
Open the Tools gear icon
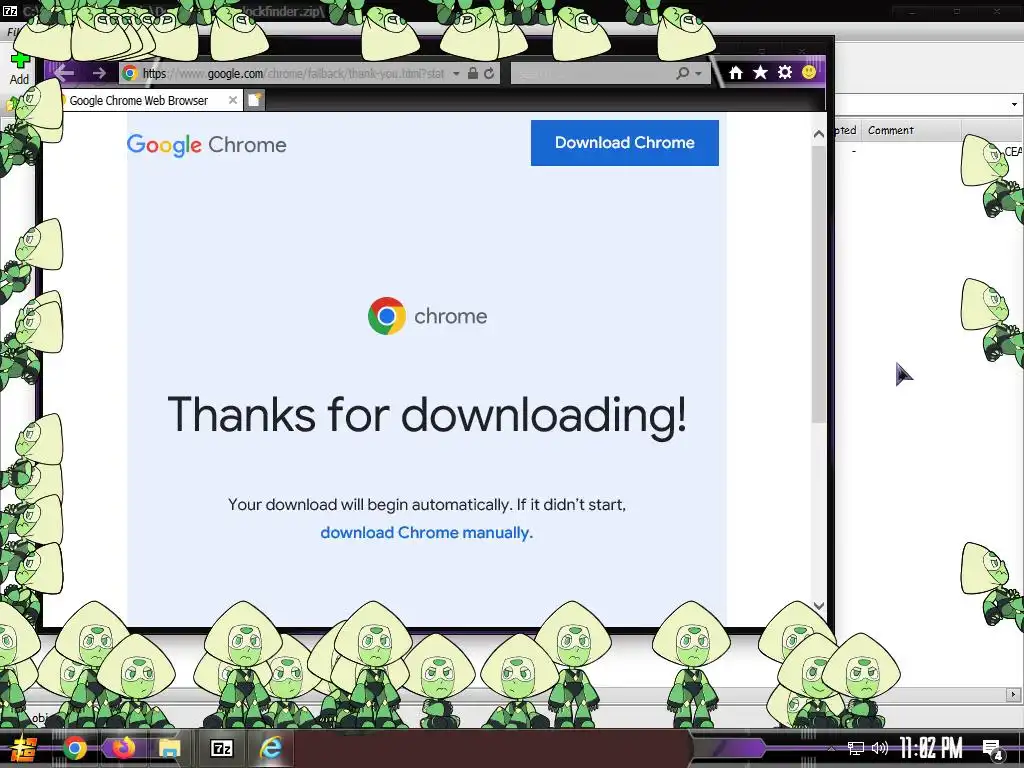(784, 72)
